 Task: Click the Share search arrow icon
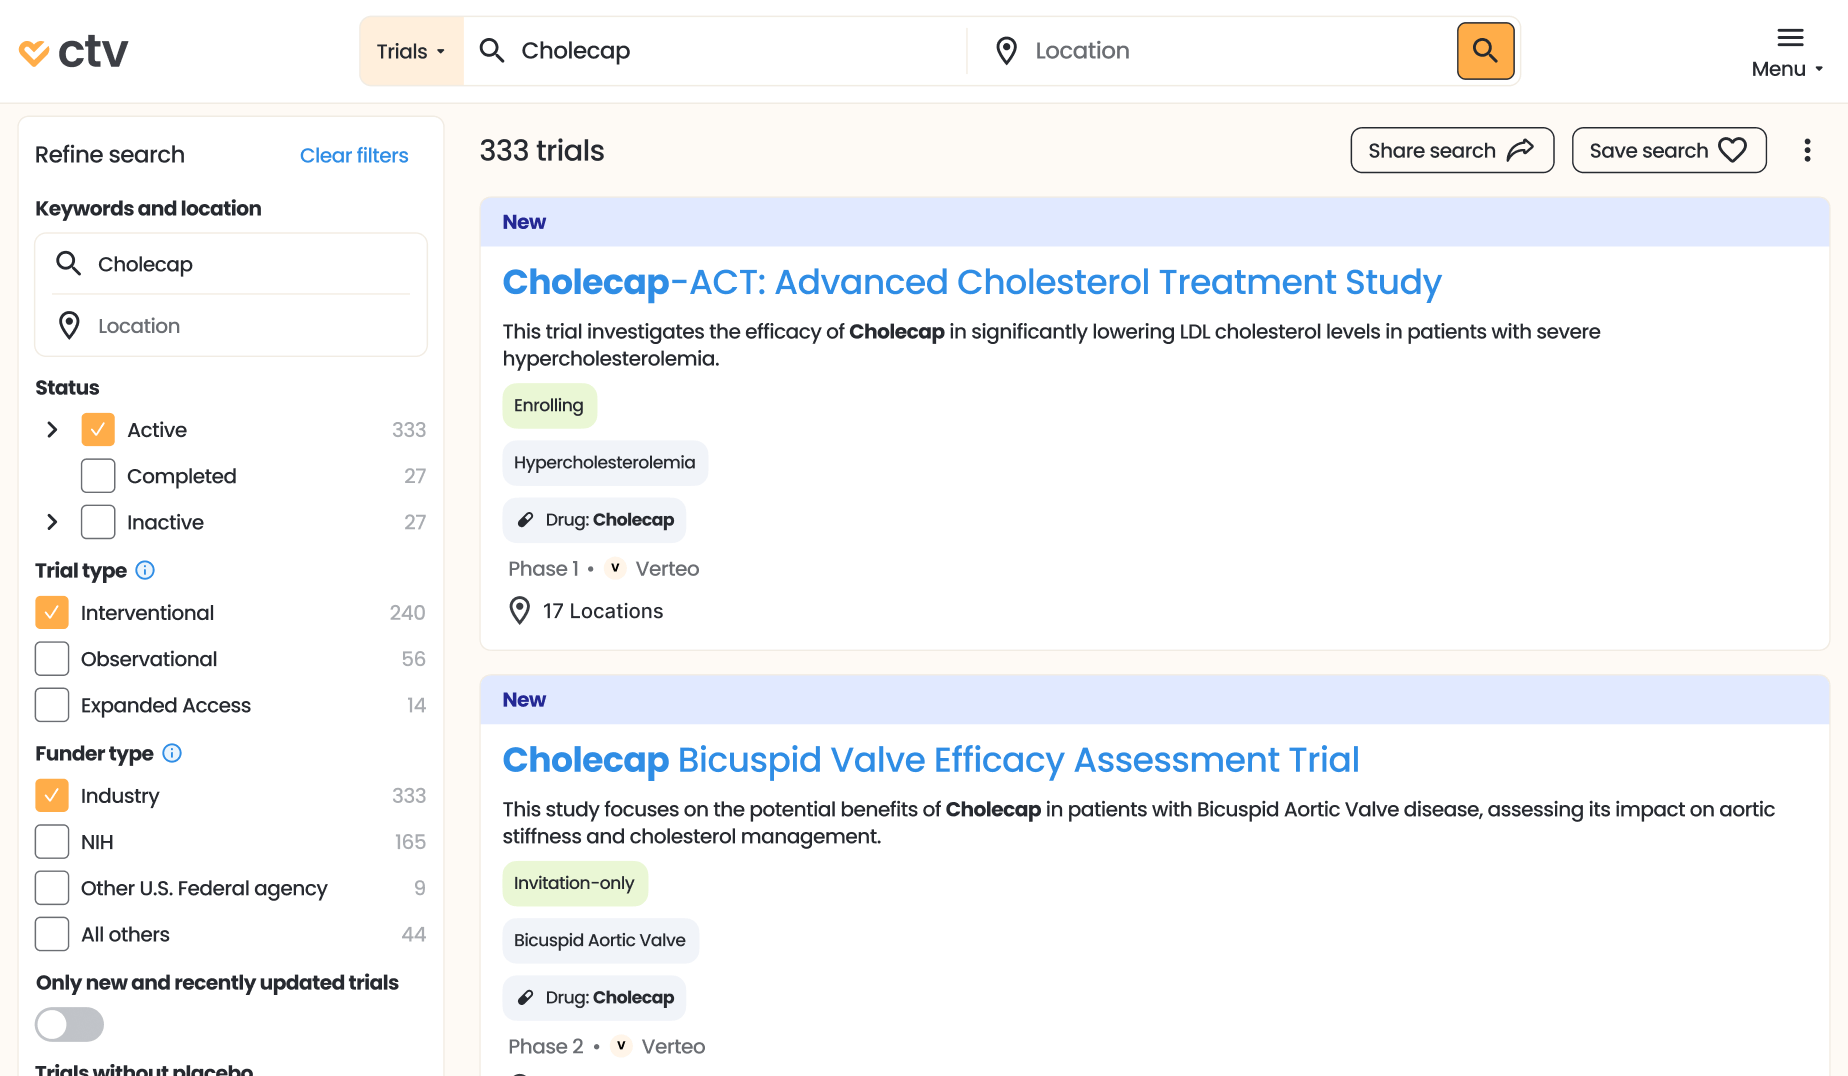pos(1520,150)
